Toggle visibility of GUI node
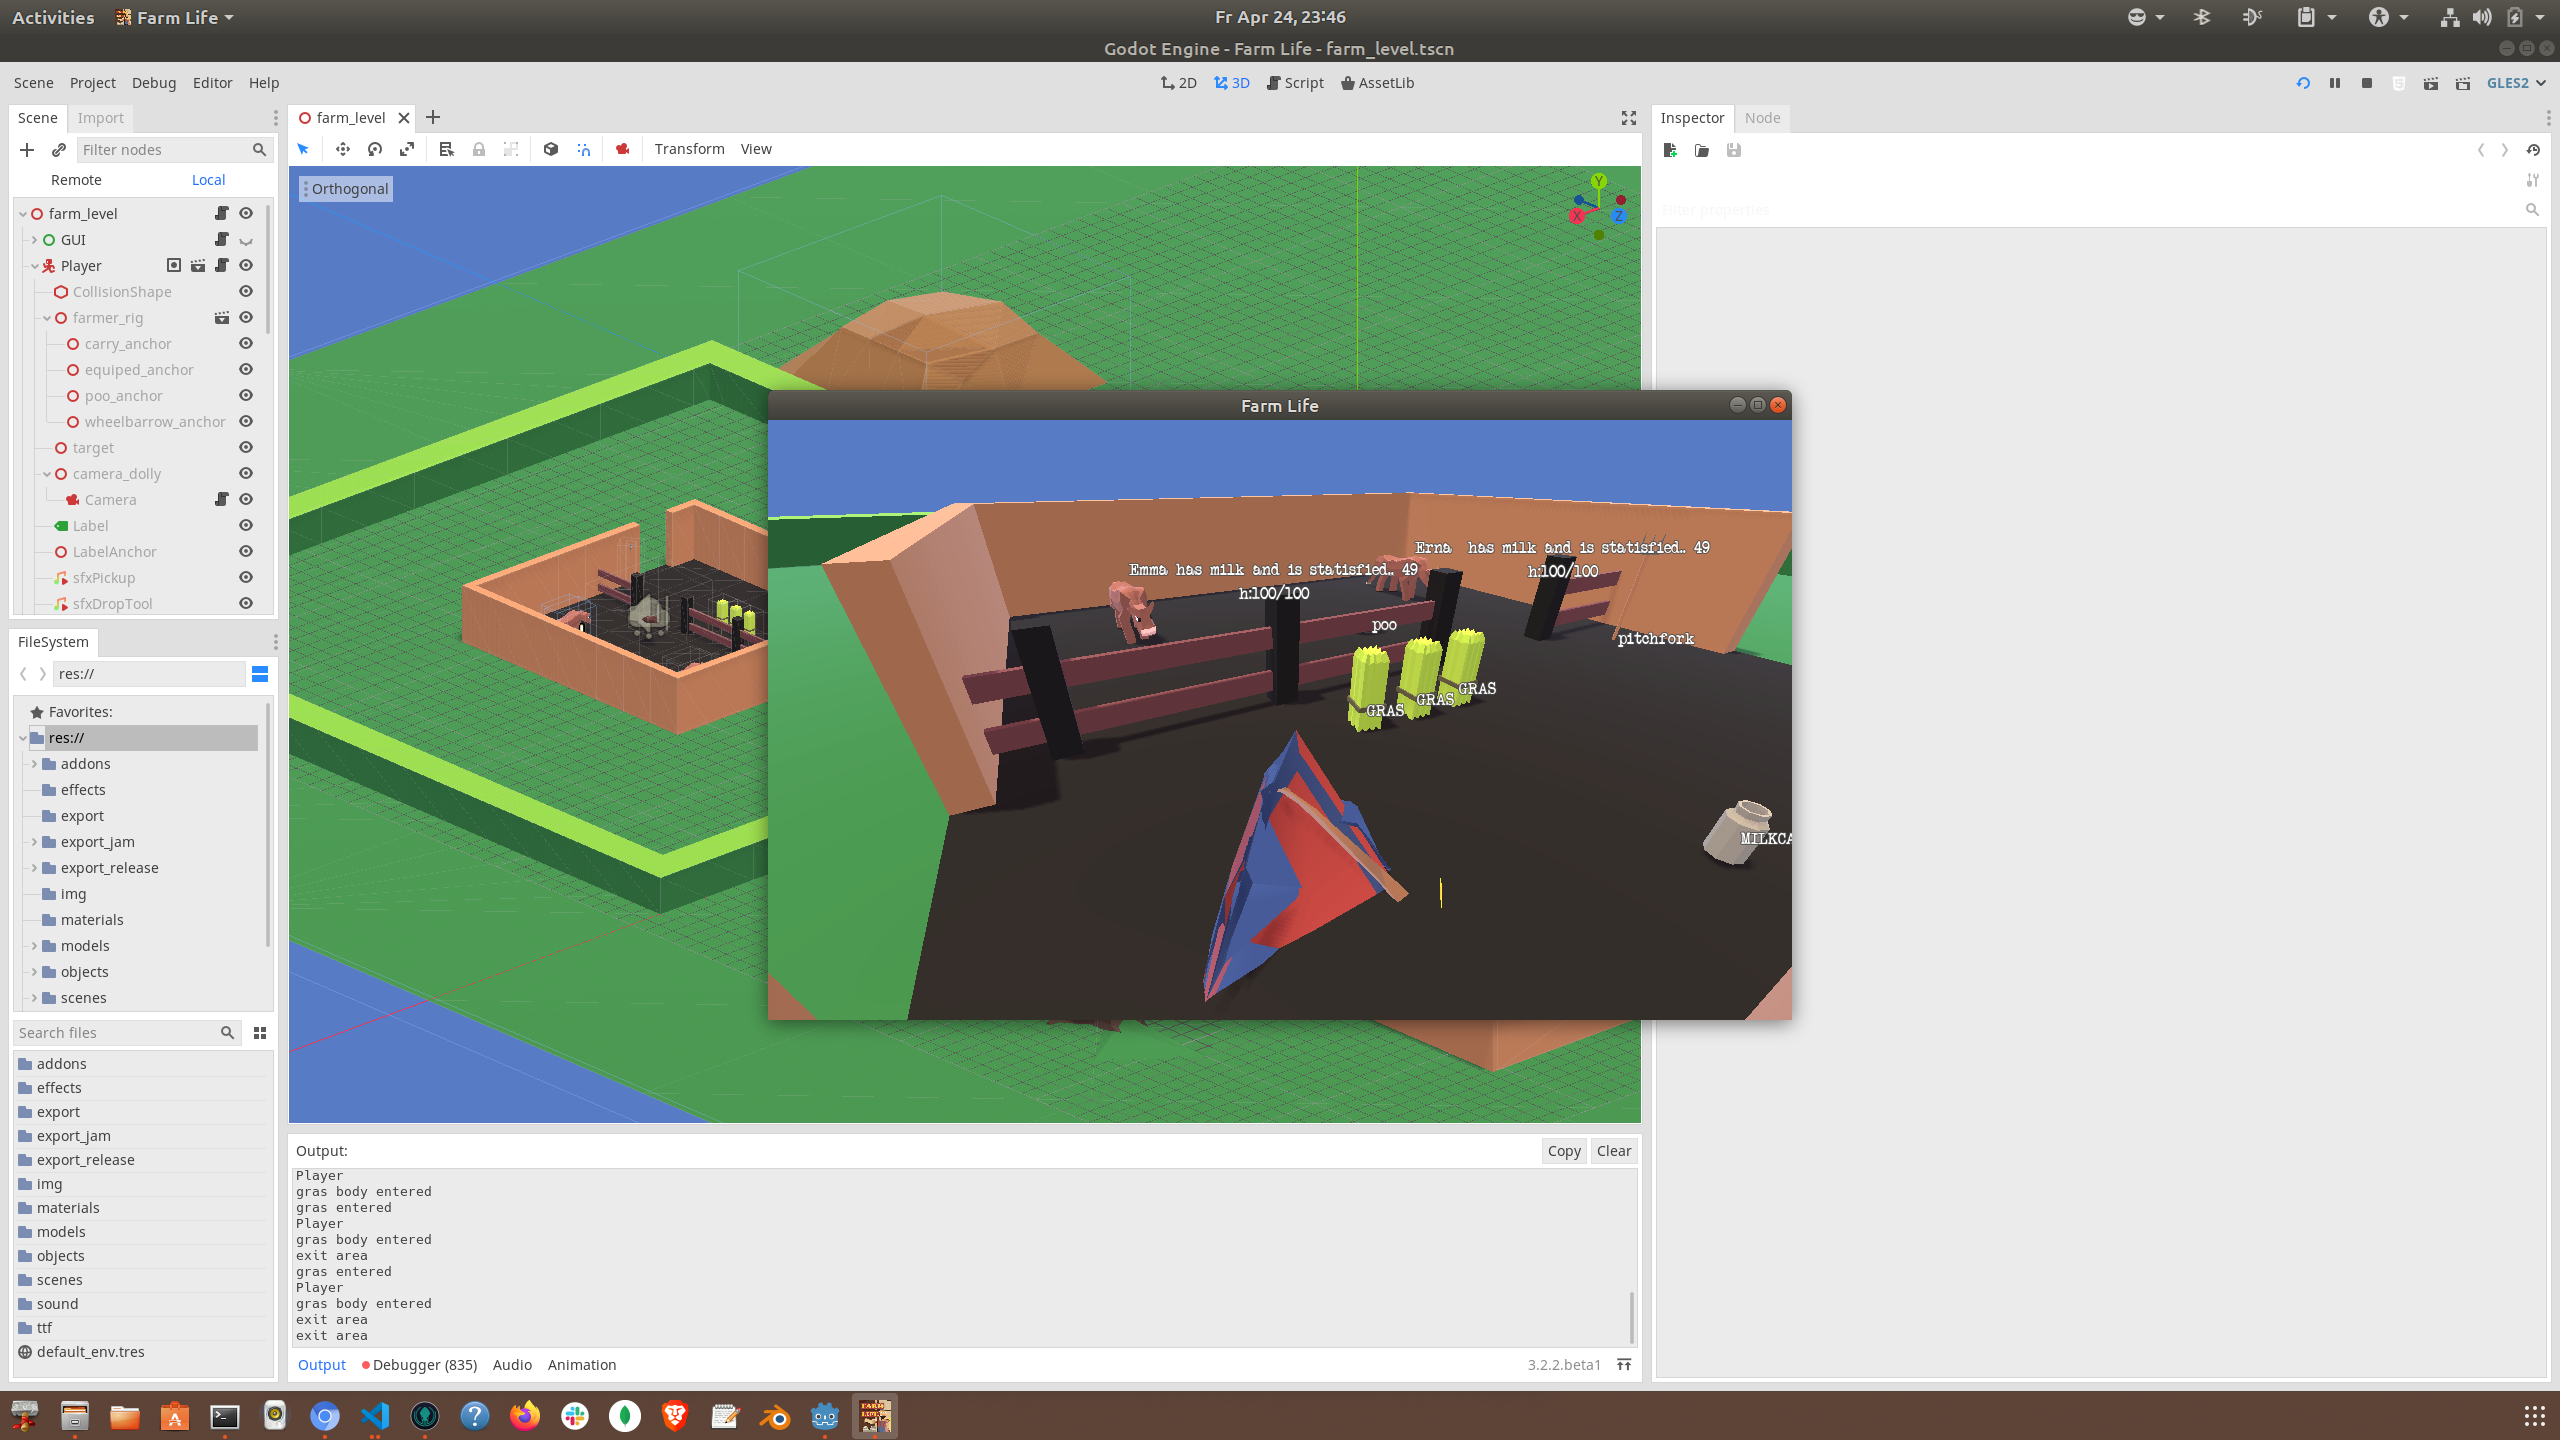Screen dimensions: 2560x1440 coord(246,240)
